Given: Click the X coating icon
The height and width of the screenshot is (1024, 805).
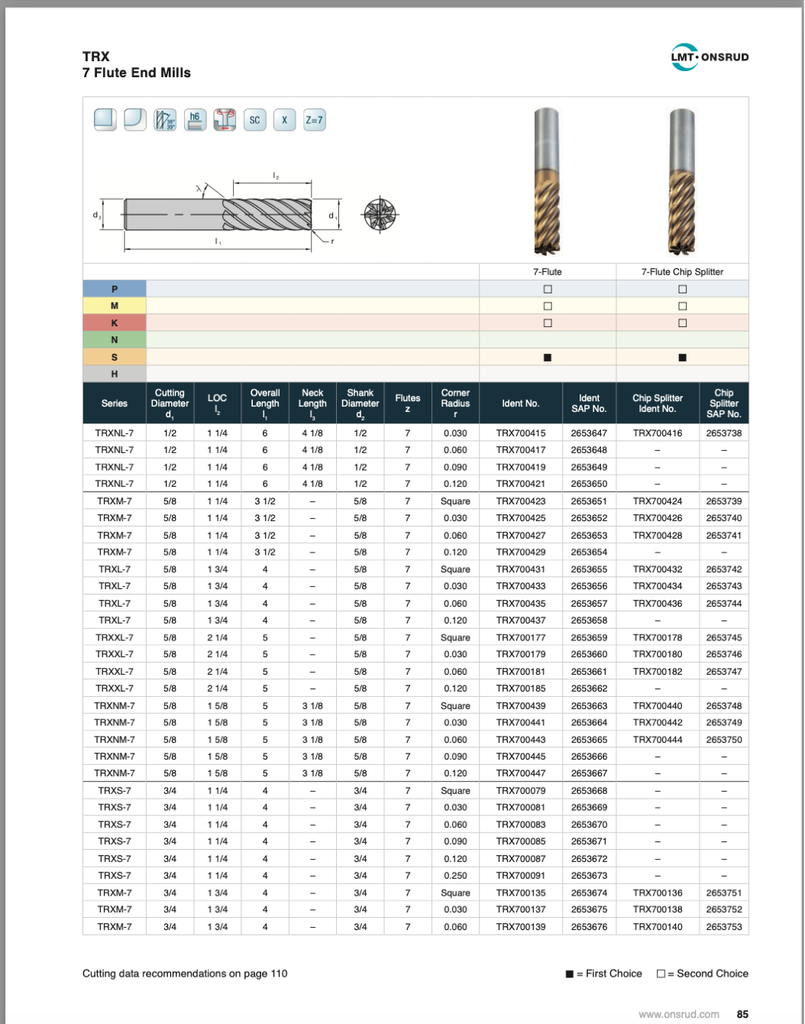Looking at the screenshot, I should coord(284,120).
